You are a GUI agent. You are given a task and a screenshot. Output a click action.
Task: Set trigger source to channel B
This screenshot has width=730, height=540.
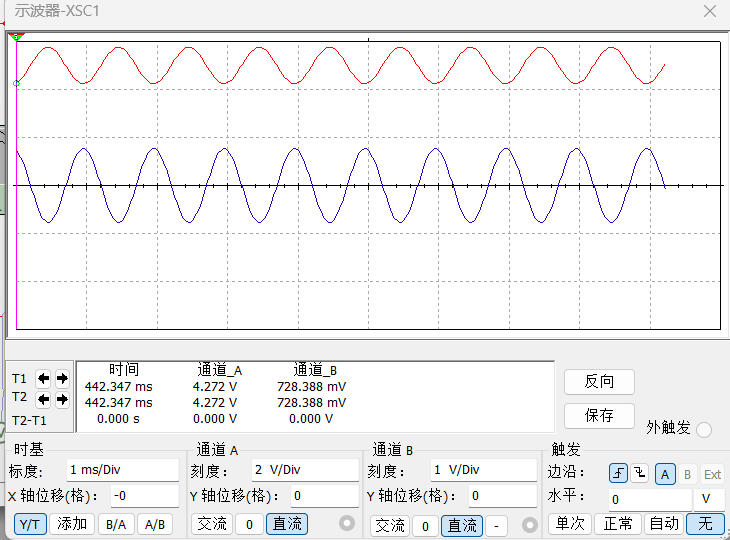(687, 474)
